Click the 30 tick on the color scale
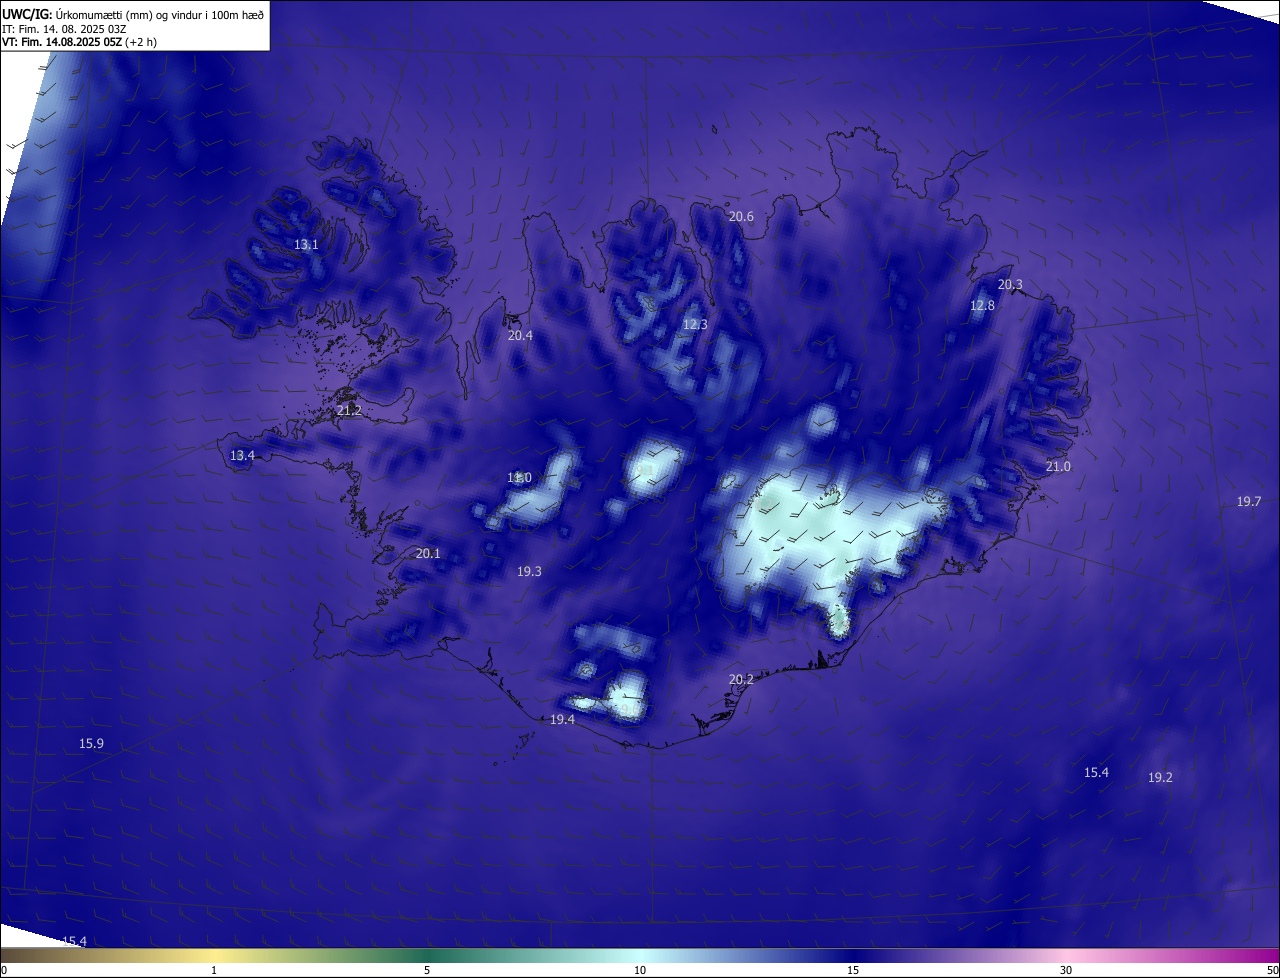 point(1066,970)
